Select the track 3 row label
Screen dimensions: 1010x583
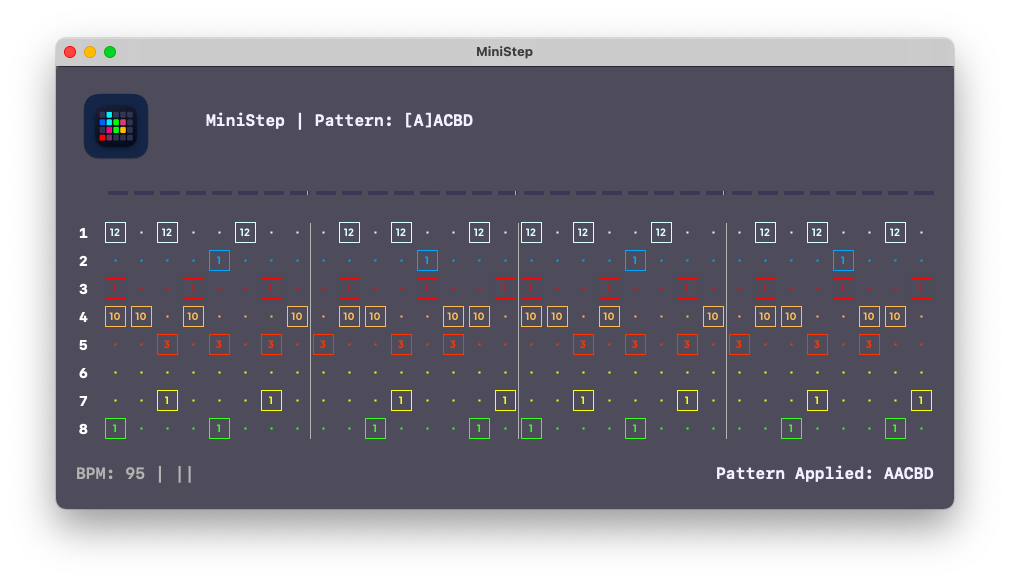click(84, 289)
